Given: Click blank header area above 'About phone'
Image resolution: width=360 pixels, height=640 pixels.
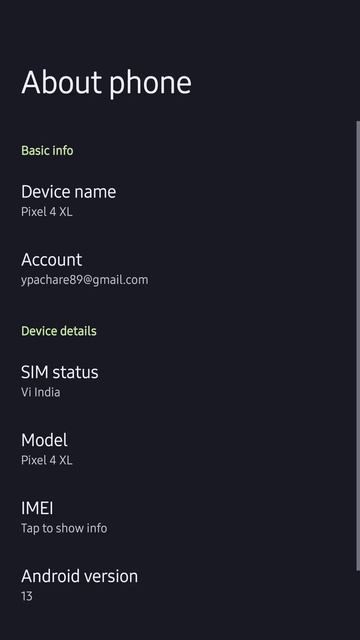Looking at the screenshot, I should [178, 31].
